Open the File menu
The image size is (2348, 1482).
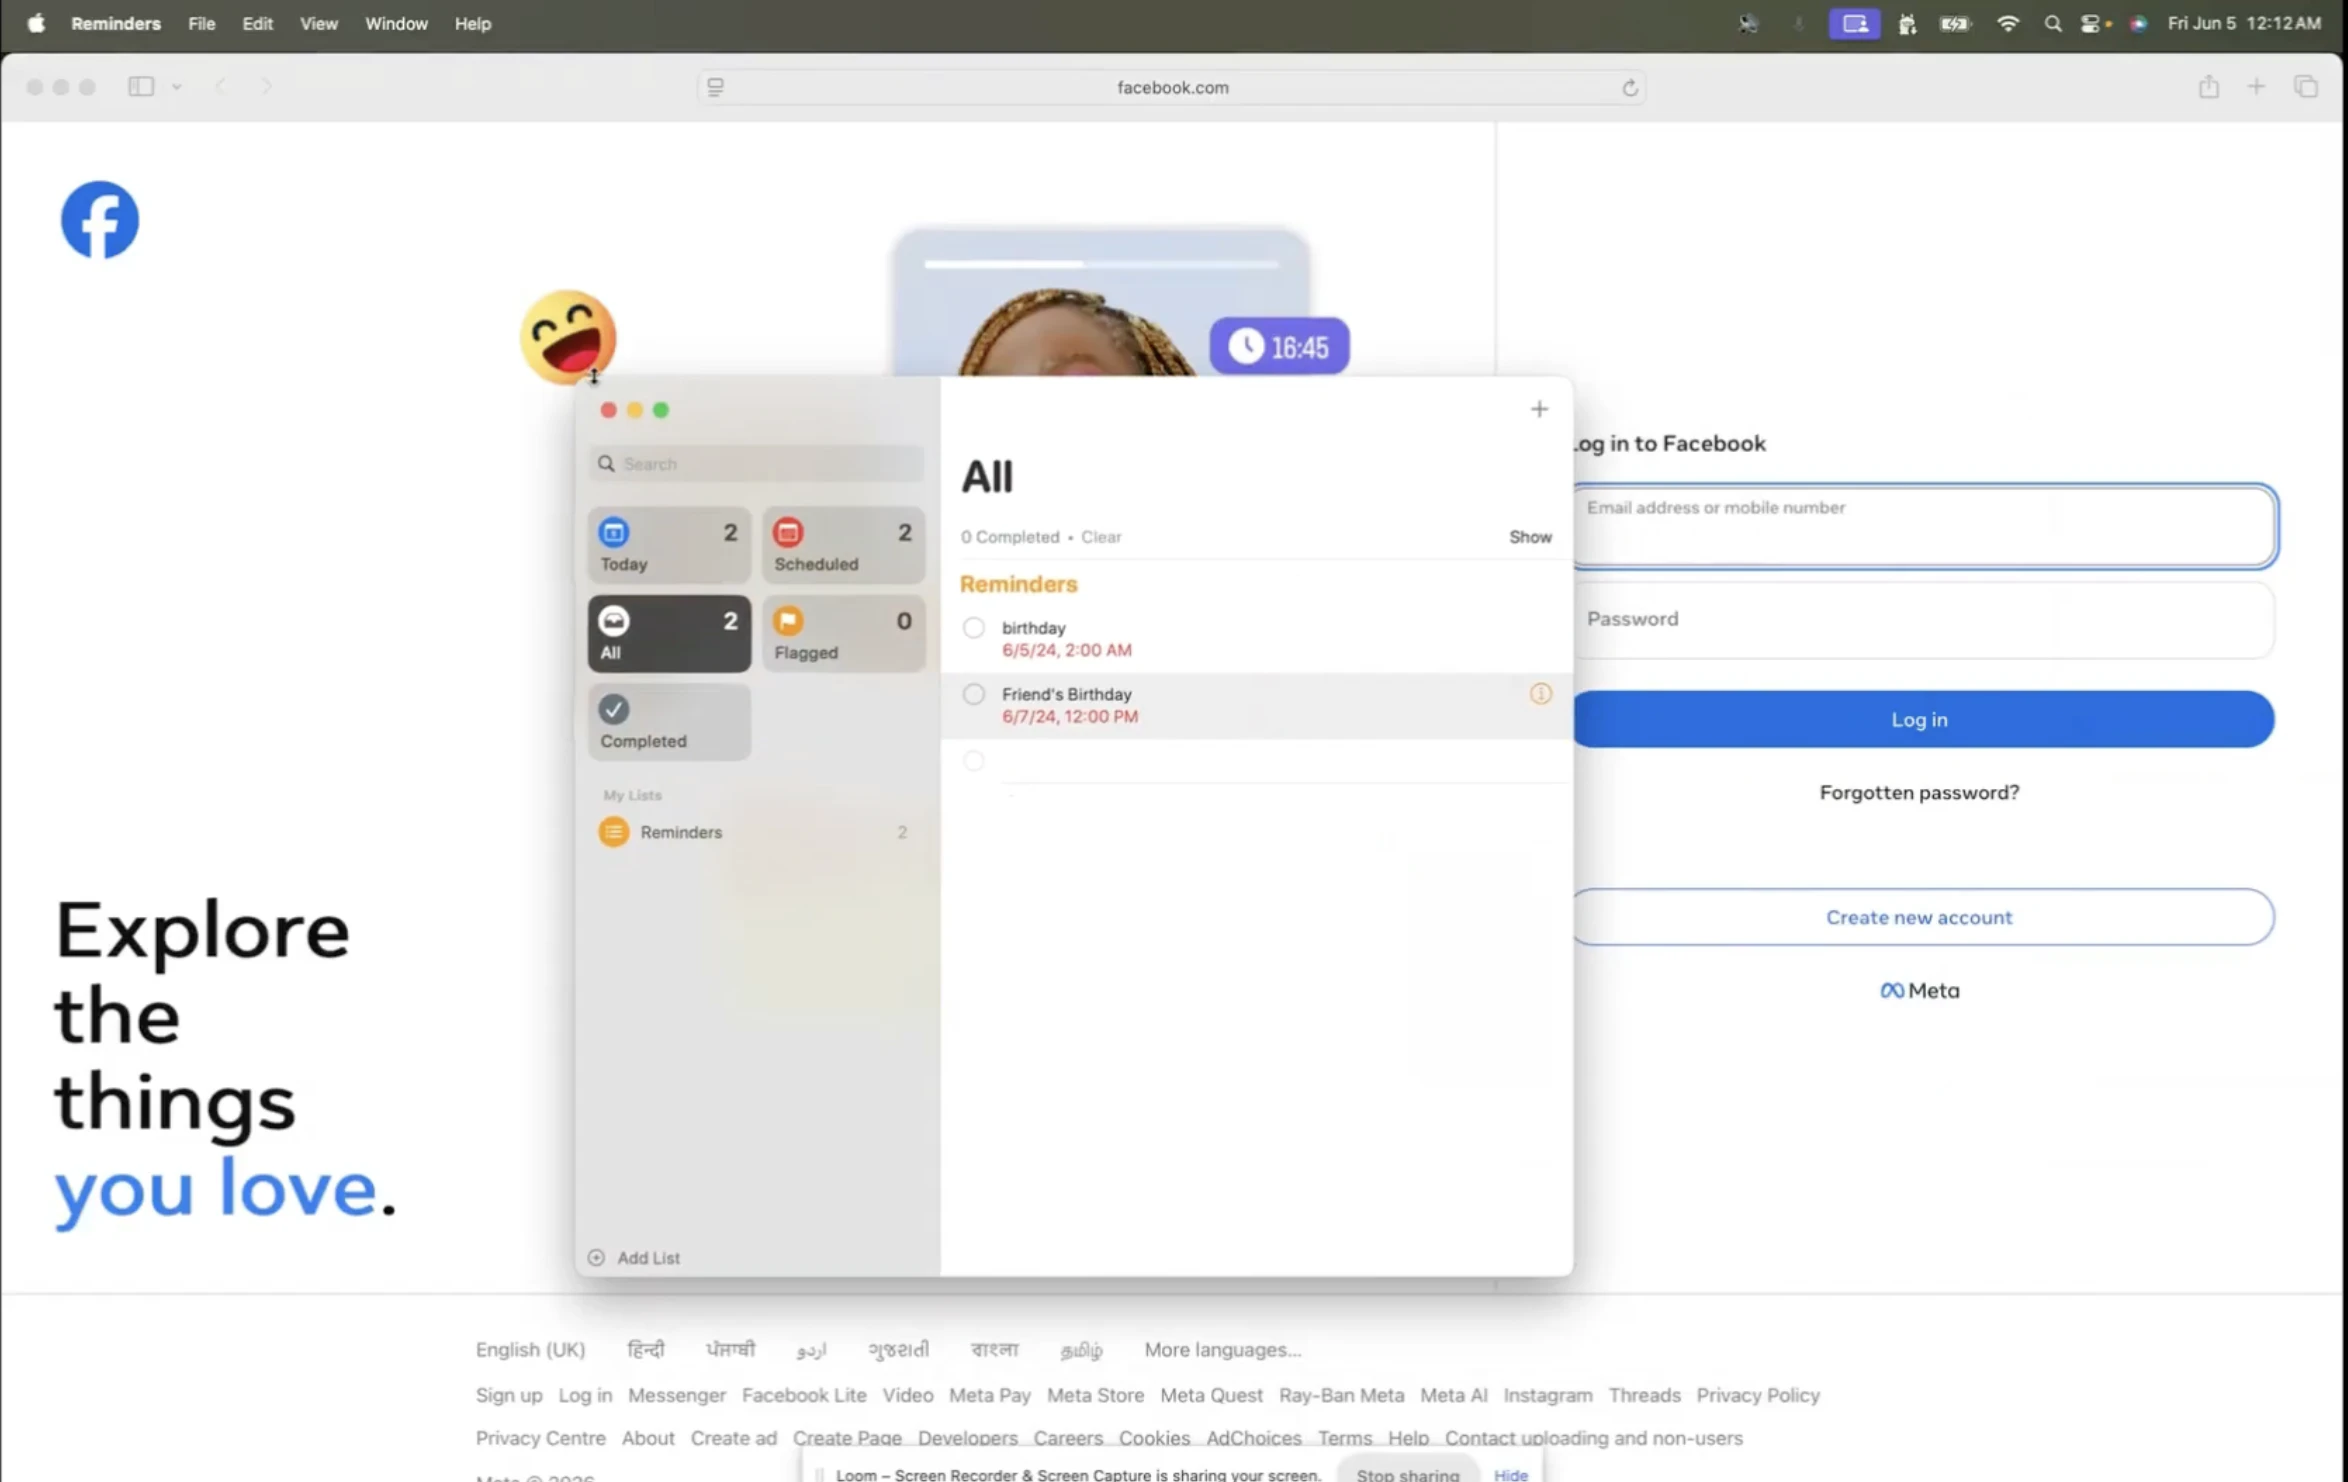click(x=201, y=23)
